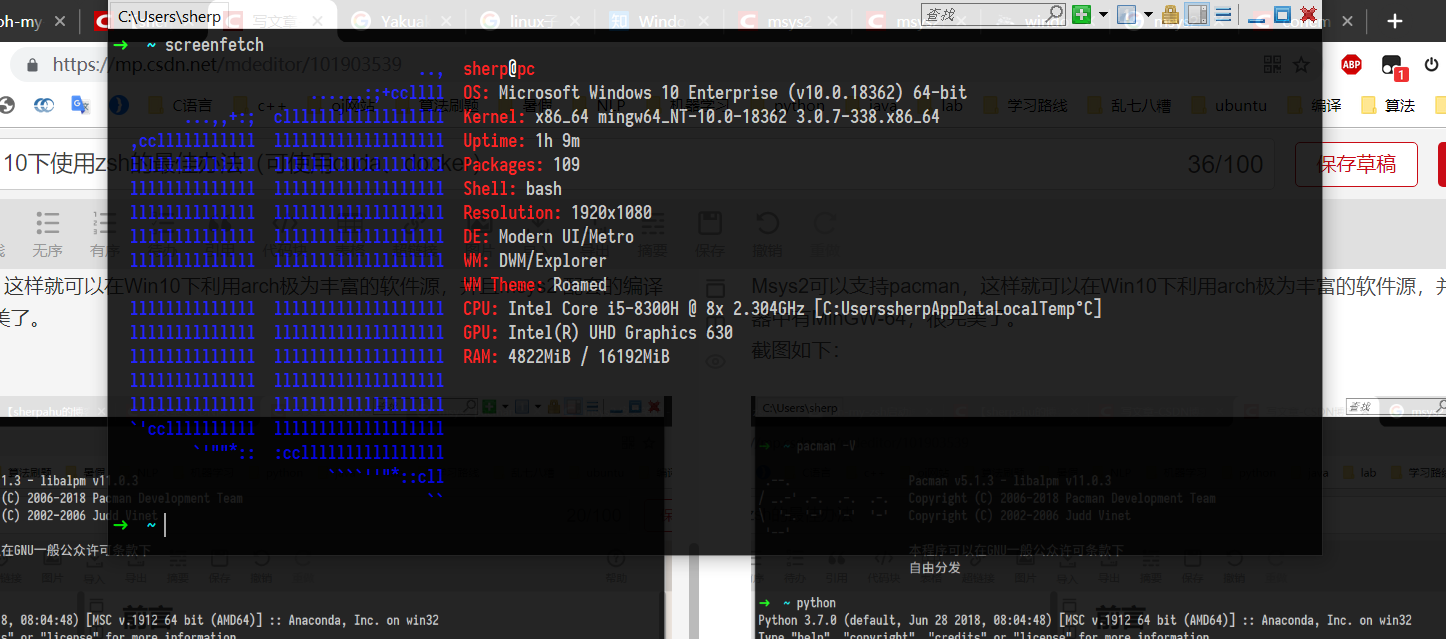Expand the dropdown beside the clipboard extension

pos(1148,15)
